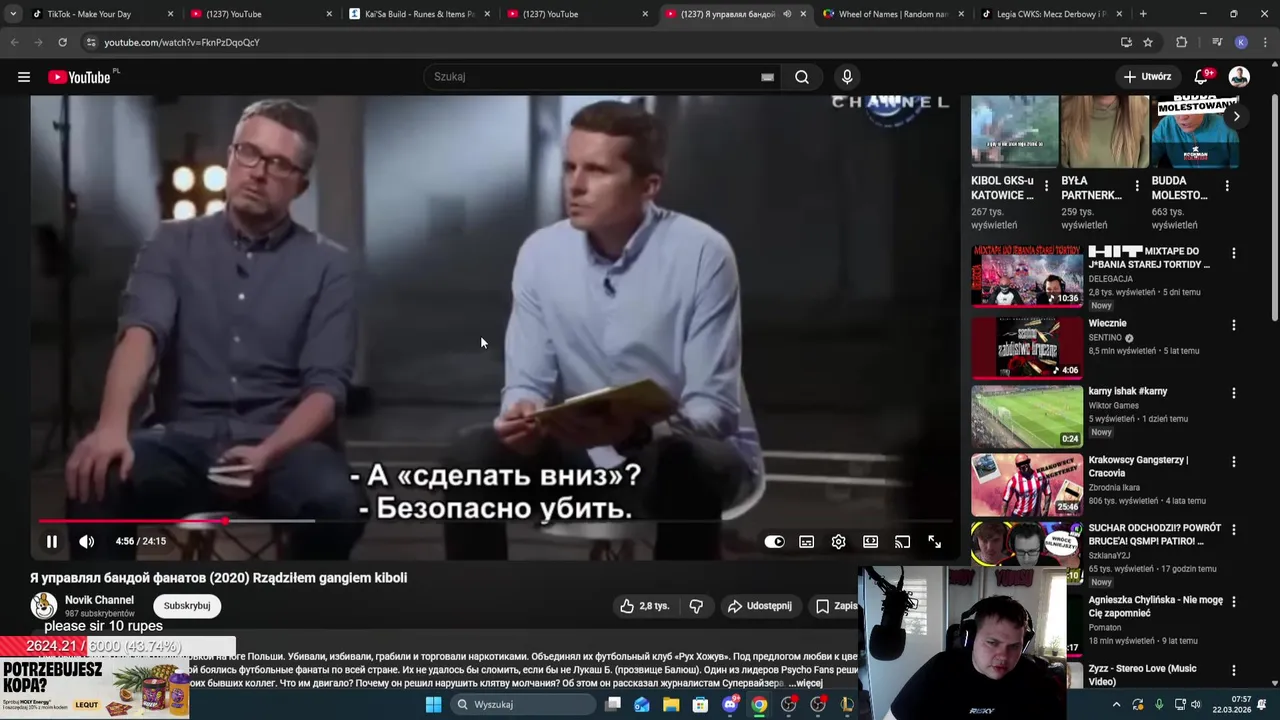Open Discord from the taskbar

tap(730, 704)
